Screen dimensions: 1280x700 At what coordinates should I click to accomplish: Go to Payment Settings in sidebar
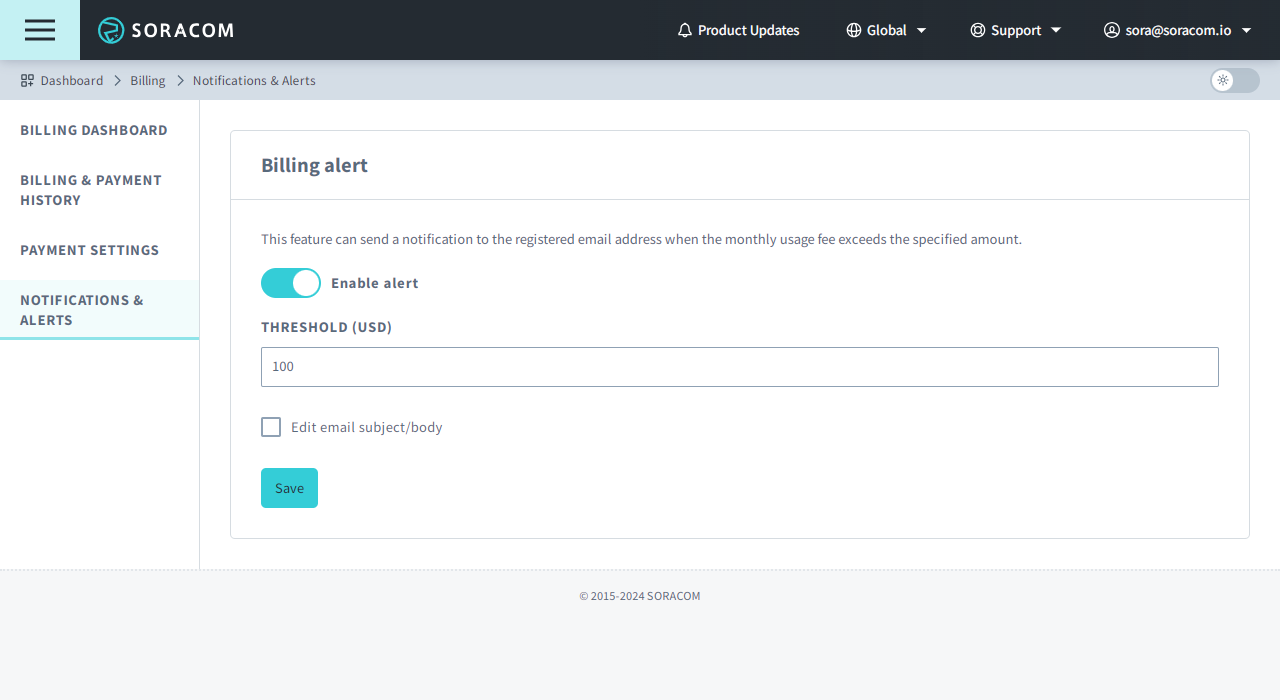[90, 250]
